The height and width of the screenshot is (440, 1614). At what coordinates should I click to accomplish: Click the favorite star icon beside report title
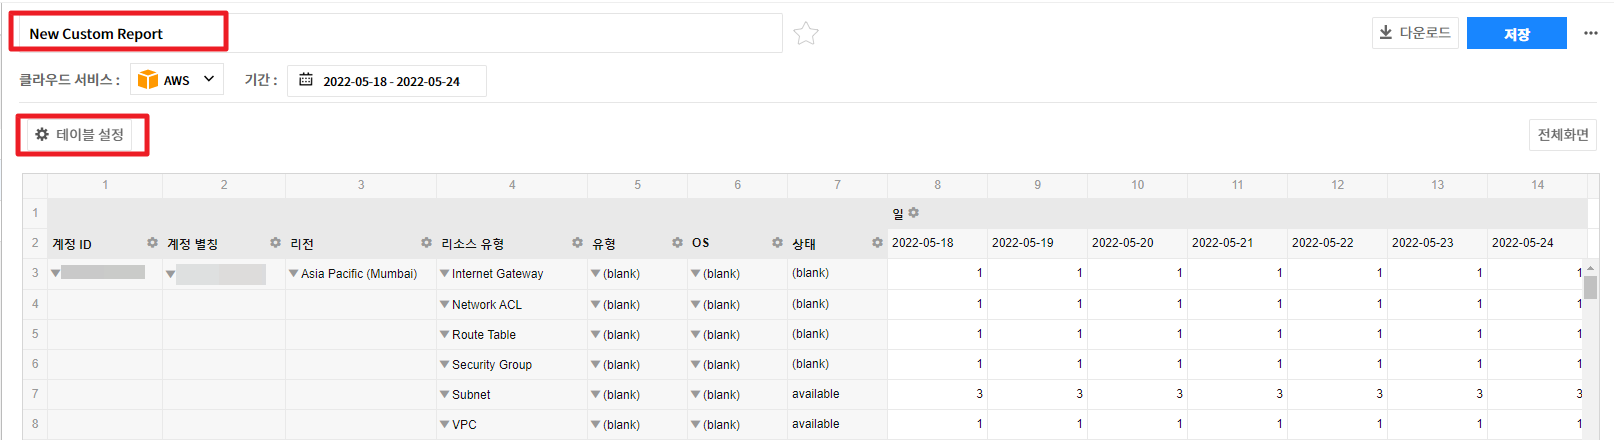pos(805,34)
